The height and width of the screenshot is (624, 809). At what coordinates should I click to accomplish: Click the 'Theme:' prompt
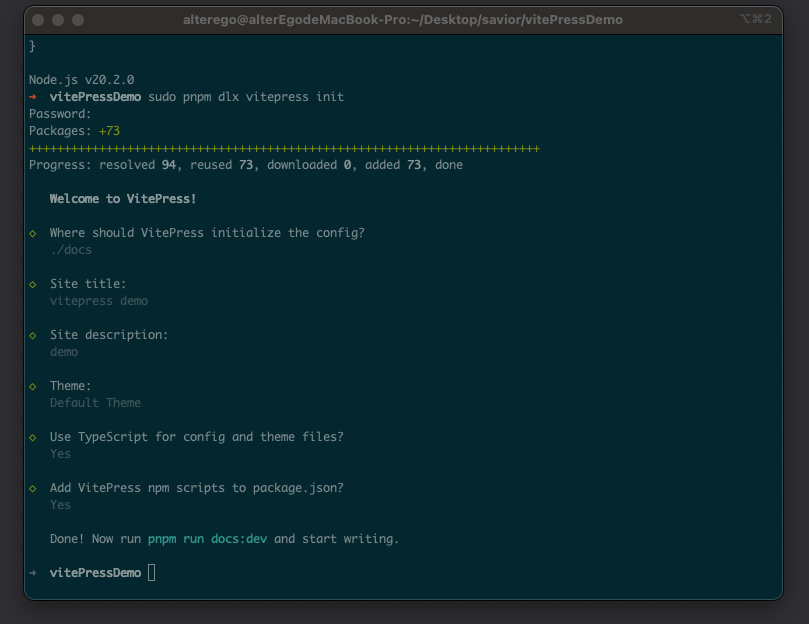70,386
